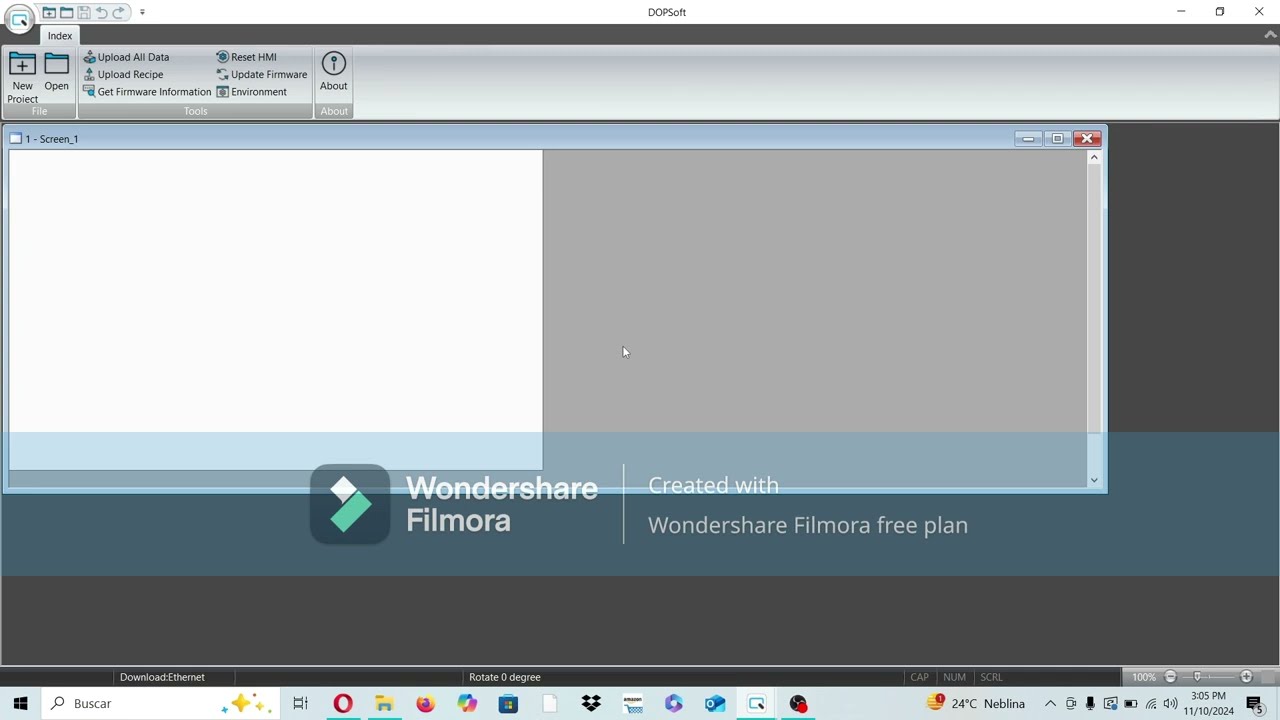The width and height of the screenshot is (1280, 720).
Task: Click the 100% zoom level readout
Action: [x=1144, y=677]
